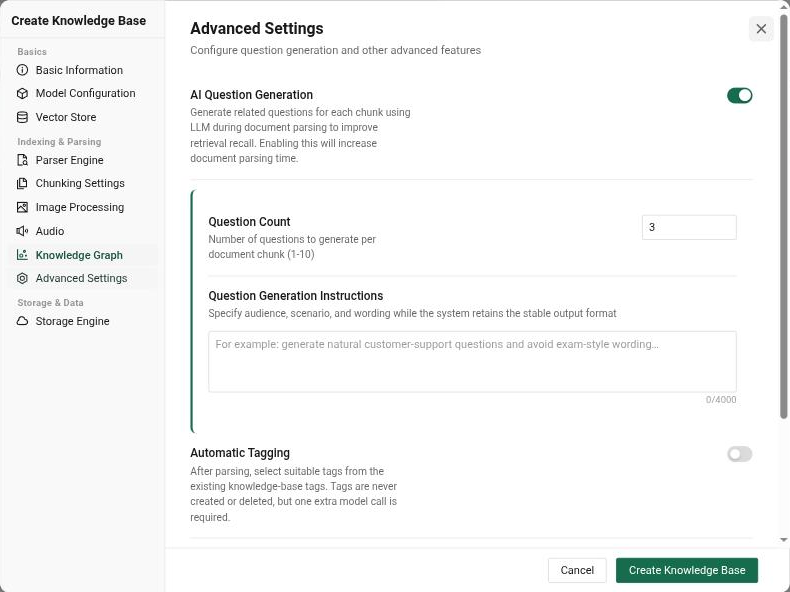
Task: Focus the Question Count input field
Action: tap(689, 227)
